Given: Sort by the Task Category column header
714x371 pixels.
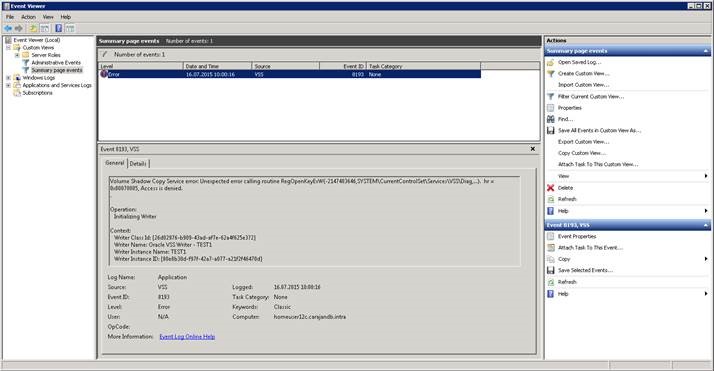Looking at the screenshot, I should [x=423, y=66].
